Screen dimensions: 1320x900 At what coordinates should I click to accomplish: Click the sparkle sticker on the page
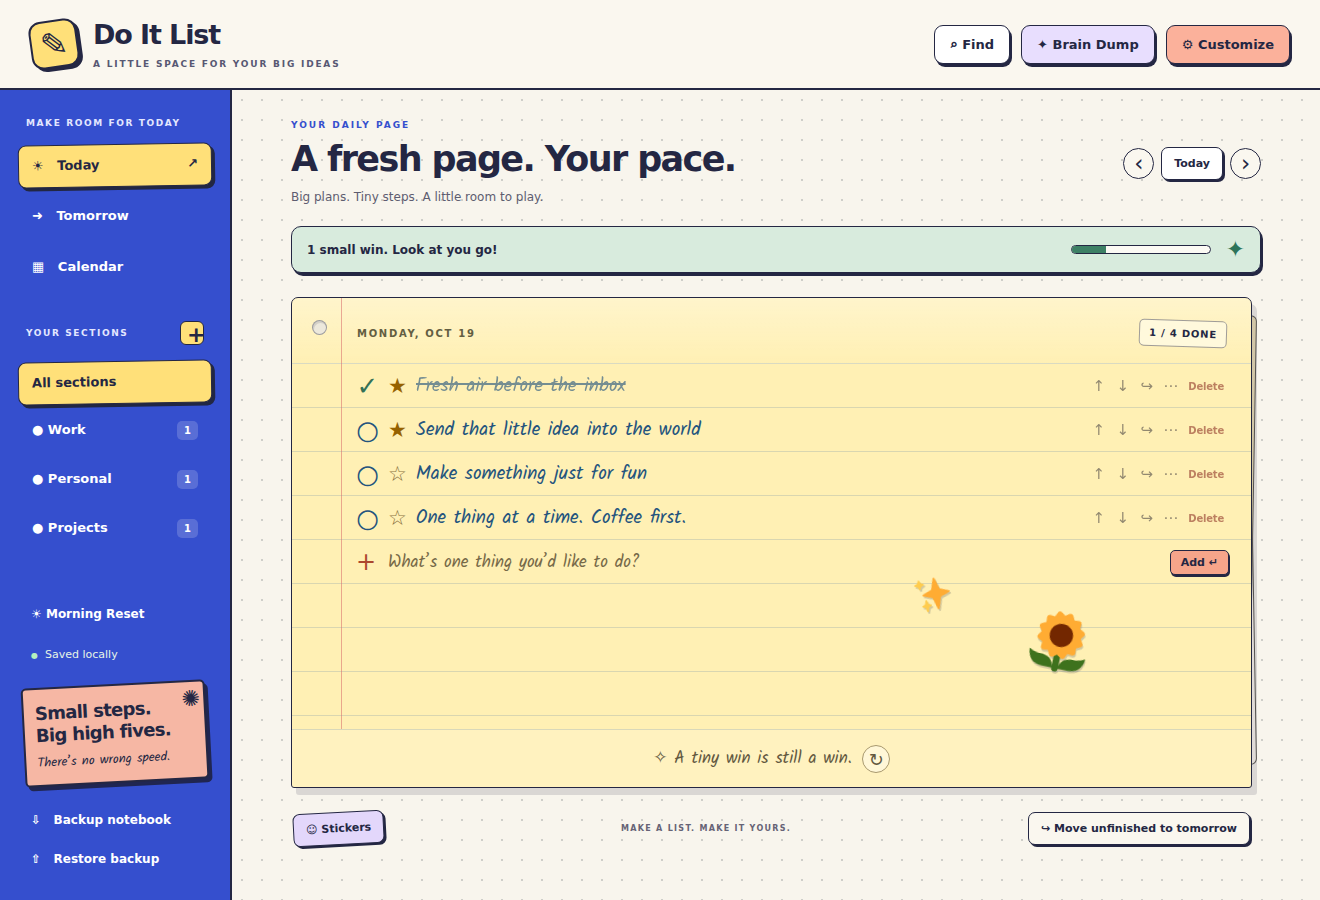932,595
